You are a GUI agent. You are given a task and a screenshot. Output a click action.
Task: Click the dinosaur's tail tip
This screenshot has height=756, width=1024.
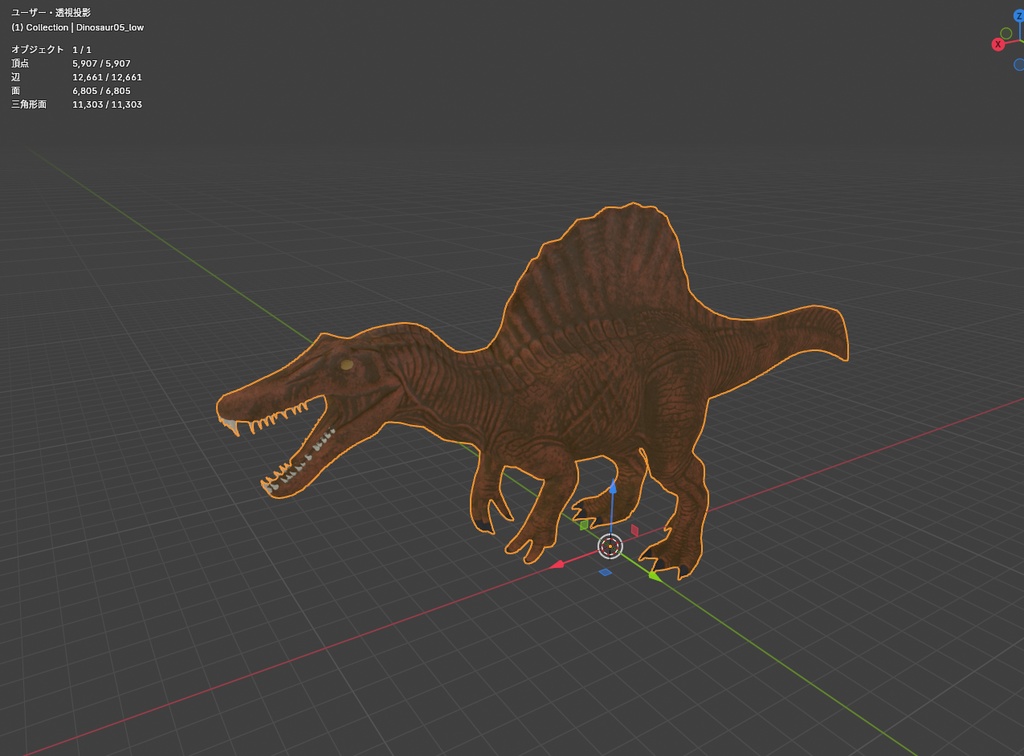click(x=836, y=333)
